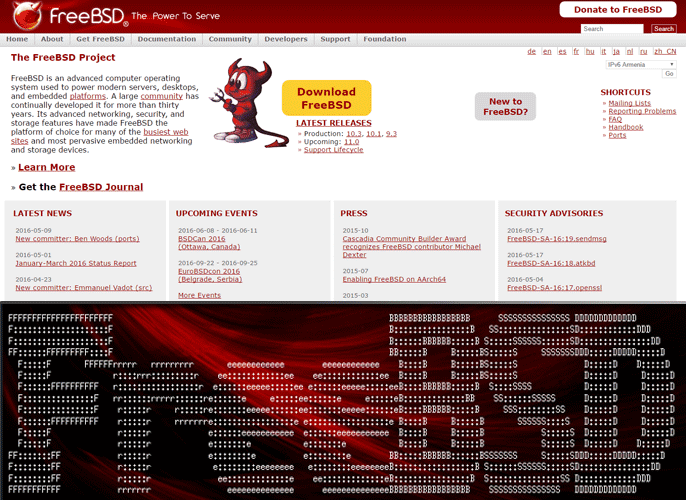The image size is (686, 500).
Task: Switch language to fr
Action: click(576, 51)
